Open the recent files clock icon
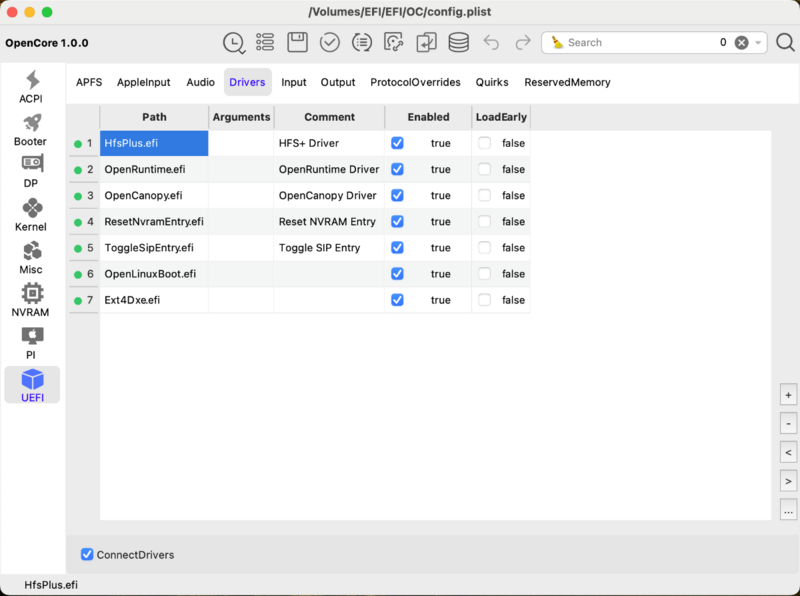The image size is (800, 596). 233,42
